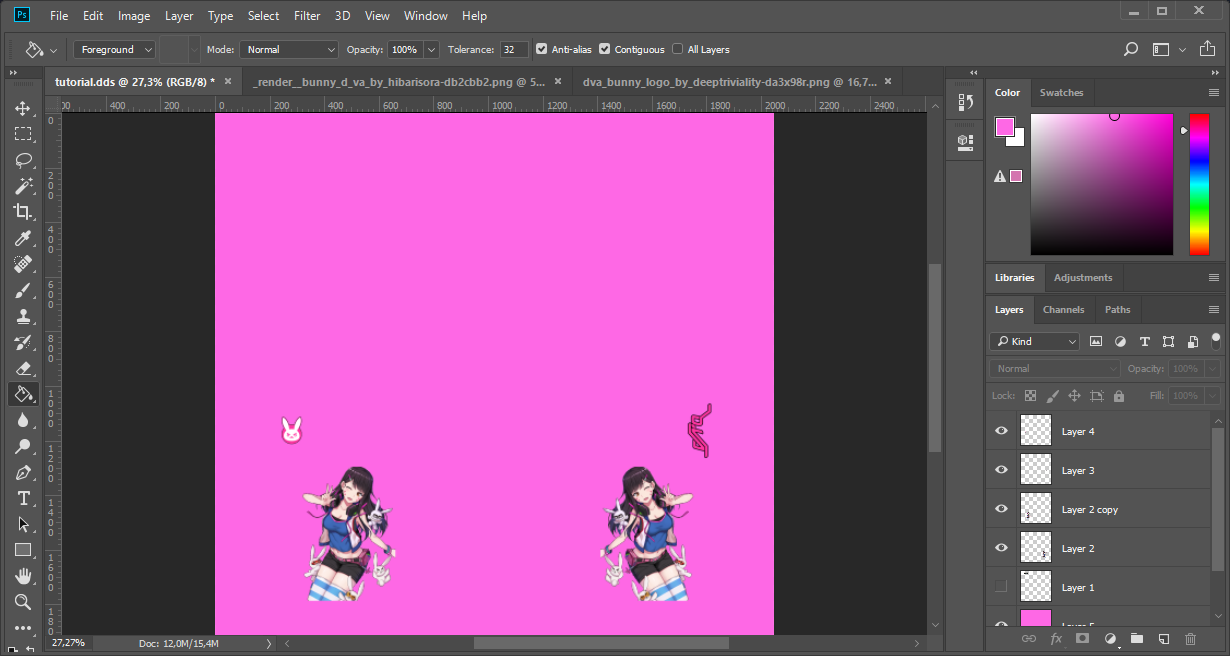Select the Horizontal Type tool
The height and width of the screenshot is (656, 1230).
[x=23, y=498]
